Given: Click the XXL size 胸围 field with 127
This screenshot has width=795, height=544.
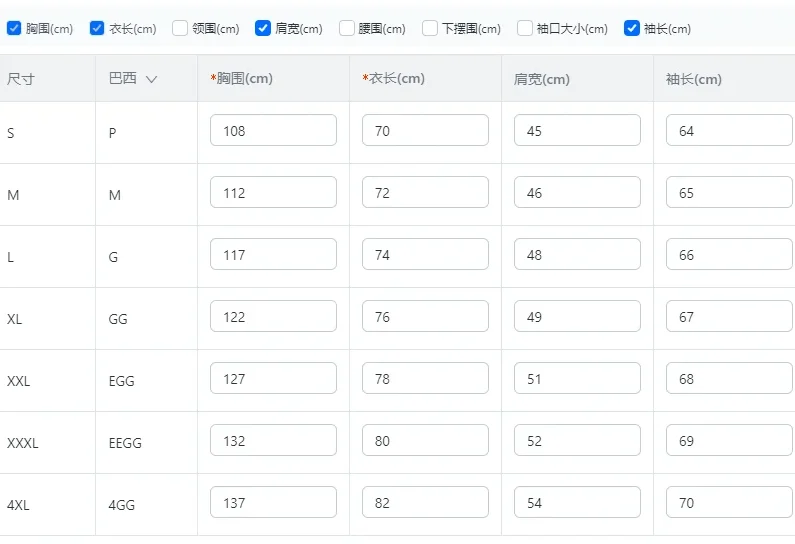Looking at the screenshot, I should pyautogui.click(x=273, y=378).
